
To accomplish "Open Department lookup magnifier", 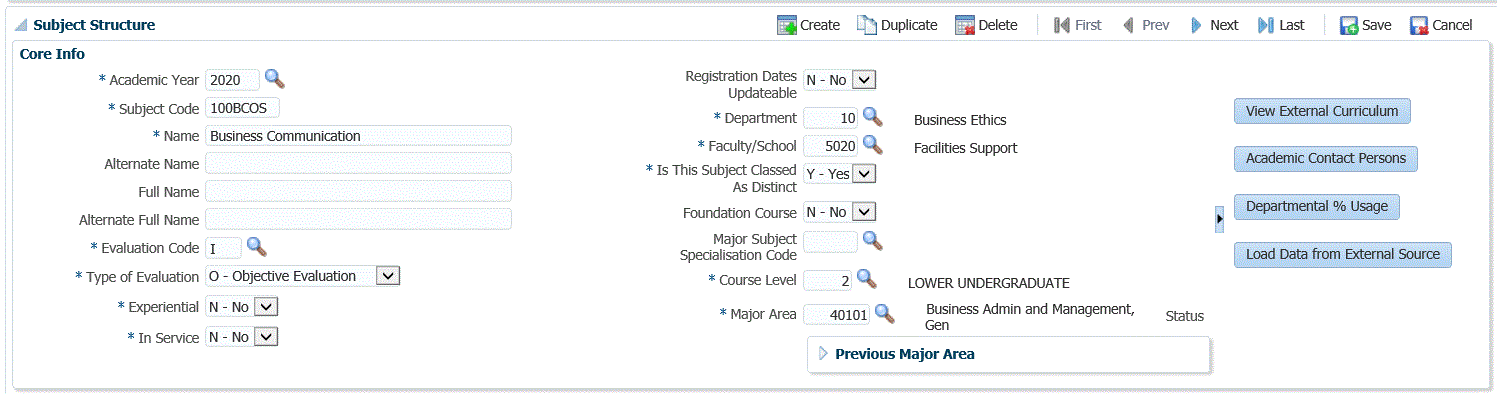I will tap(872, 116).
